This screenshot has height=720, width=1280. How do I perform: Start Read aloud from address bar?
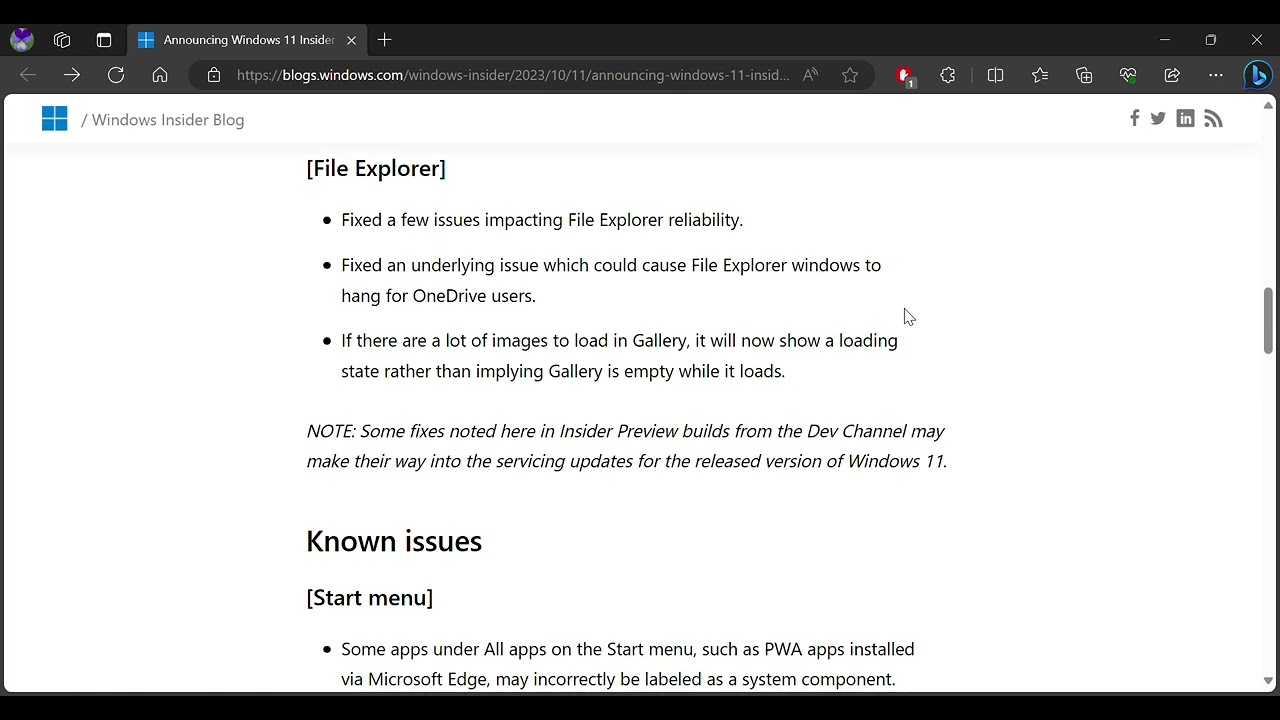(x=810, y=75)
